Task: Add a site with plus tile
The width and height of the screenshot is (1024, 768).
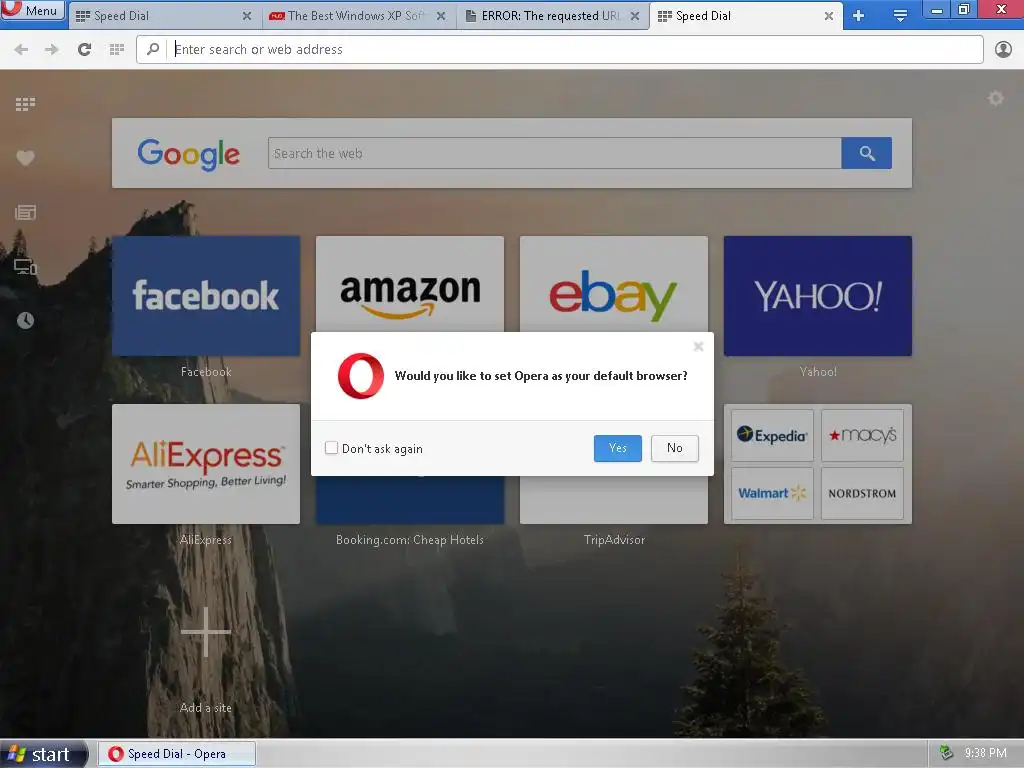Action: 206,632
